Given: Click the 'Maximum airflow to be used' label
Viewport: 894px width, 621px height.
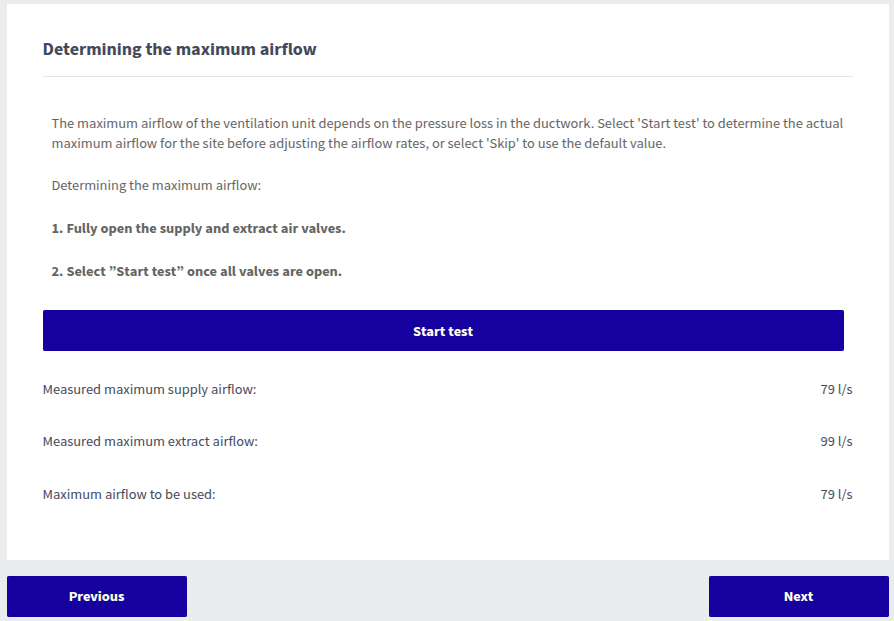Looking at the screenshot, I should pos(129,494).
